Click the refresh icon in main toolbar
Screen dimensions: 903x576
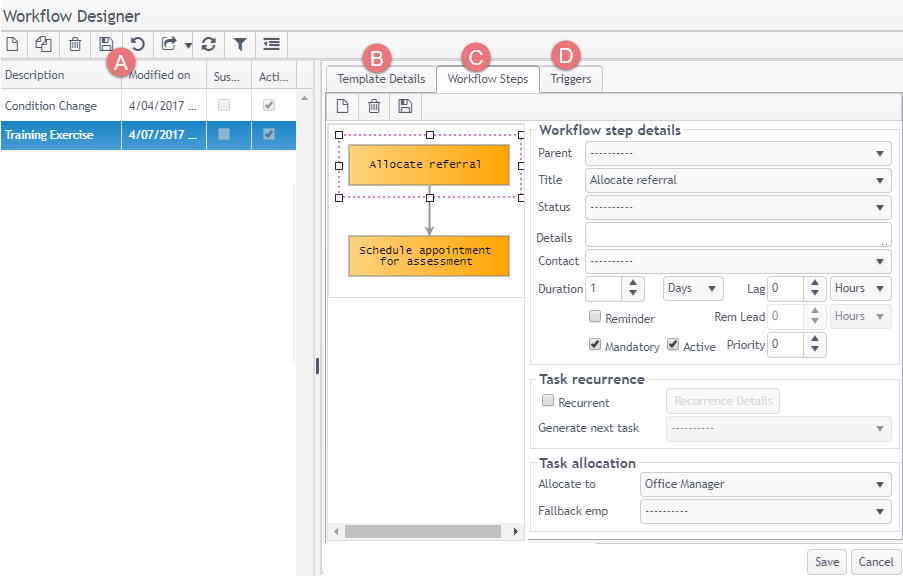(x=208, y=44)
